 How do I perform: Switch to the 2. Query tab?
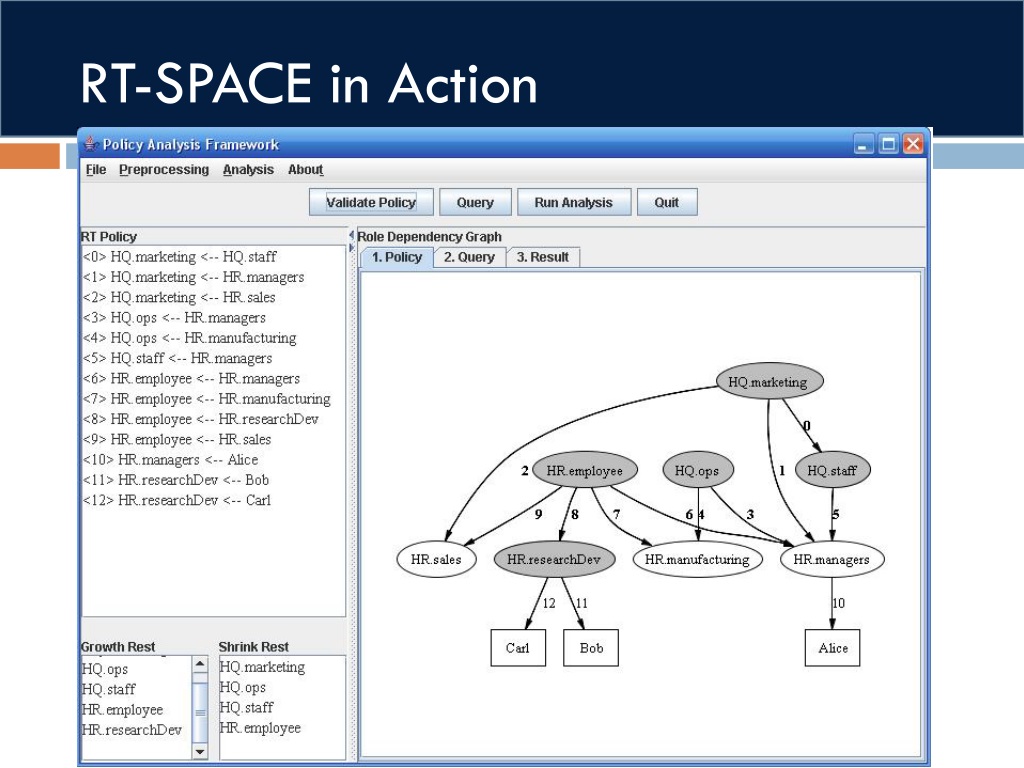tap(470, 257)
